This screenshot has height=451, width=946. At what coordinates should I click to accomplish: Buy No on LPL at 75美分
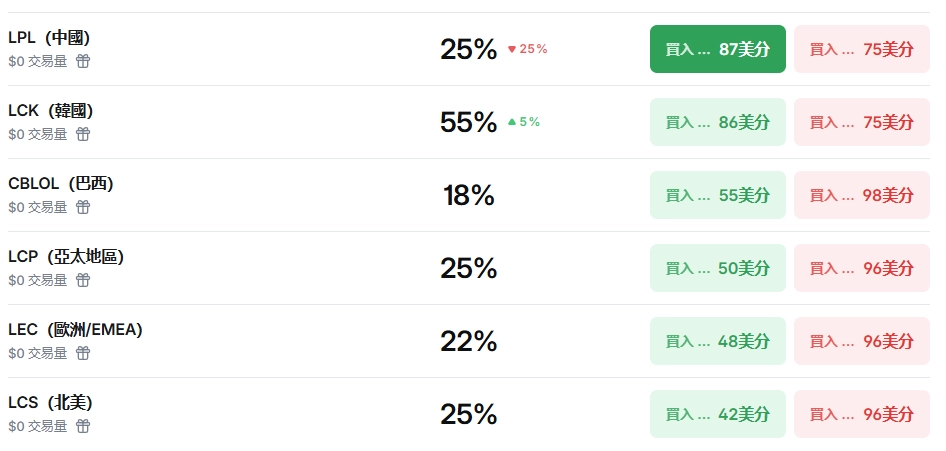coord(861,49)
